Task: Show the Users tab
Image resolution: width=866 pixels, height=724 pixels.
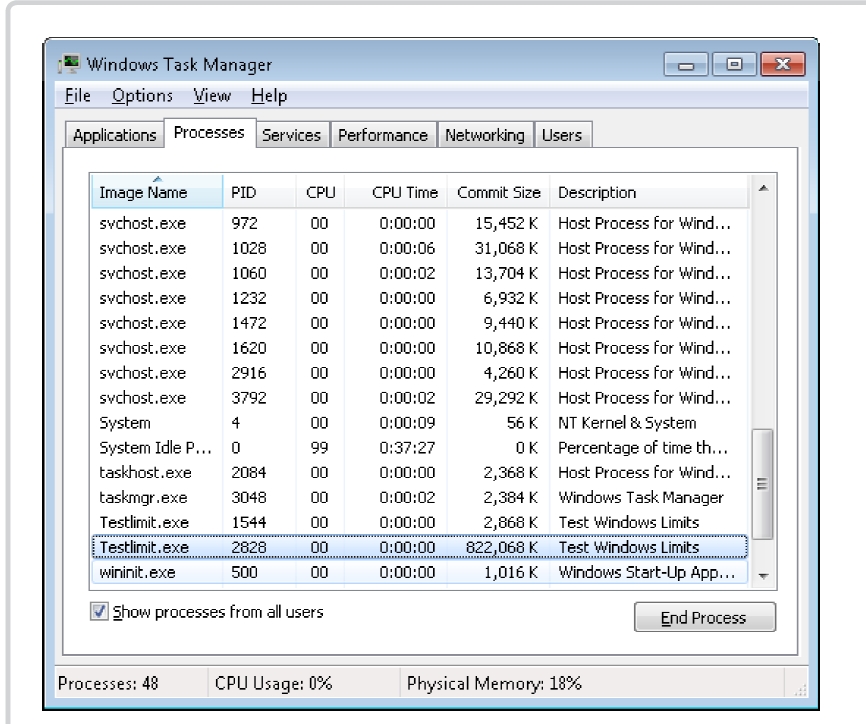Action: [562, 135]
